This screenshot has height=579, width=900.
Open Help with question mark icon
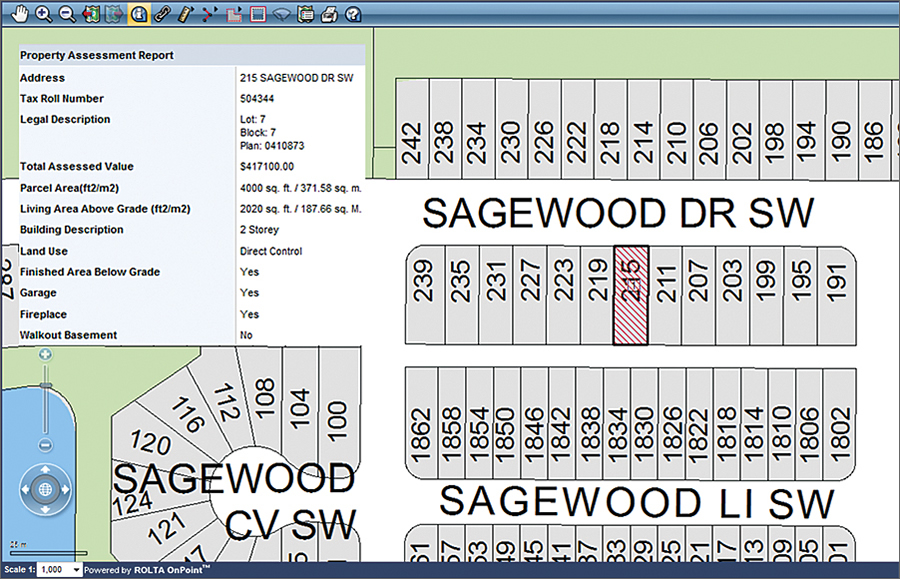click(353, 14)
